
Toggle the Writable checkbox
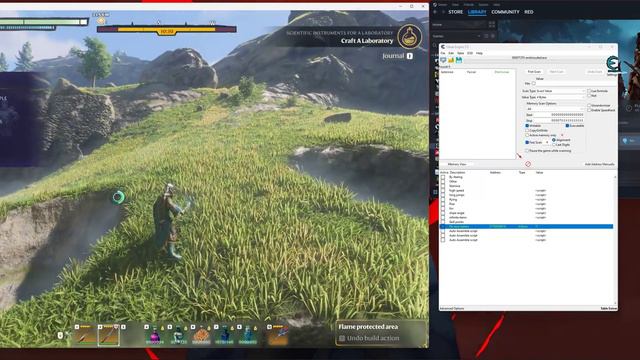pos(527,126)
